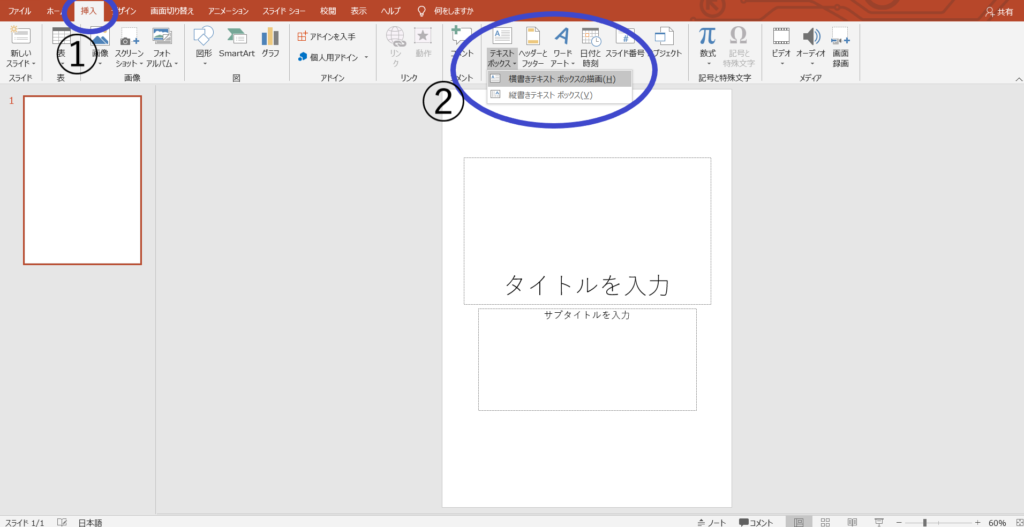This screenshot has height=527, width=1024.
Task: Select slide 1 thumbnail in pane
Action: (x=82, y=180)
